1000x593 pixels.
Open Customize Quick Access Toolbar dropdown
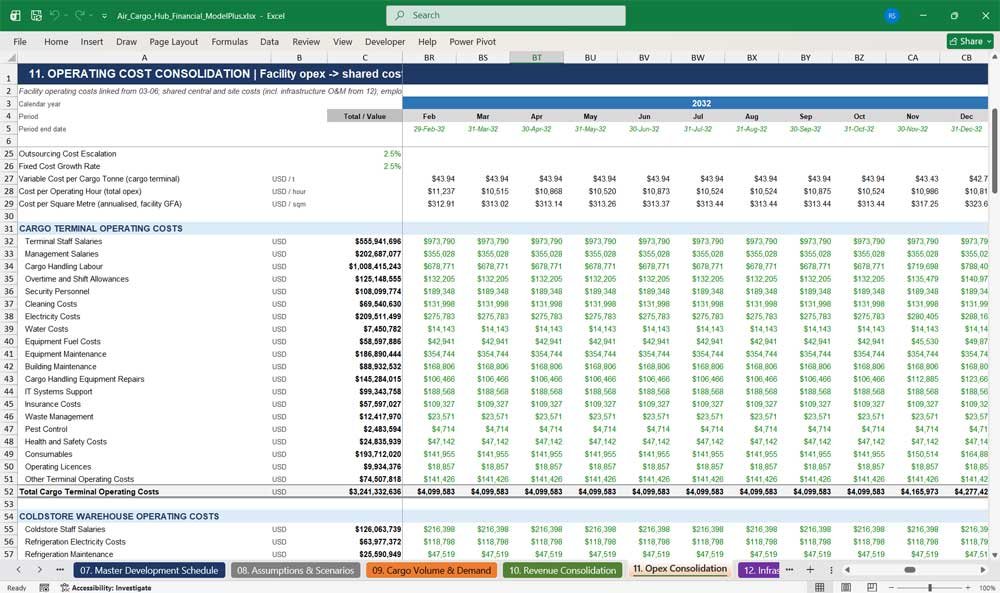(104, 16)
